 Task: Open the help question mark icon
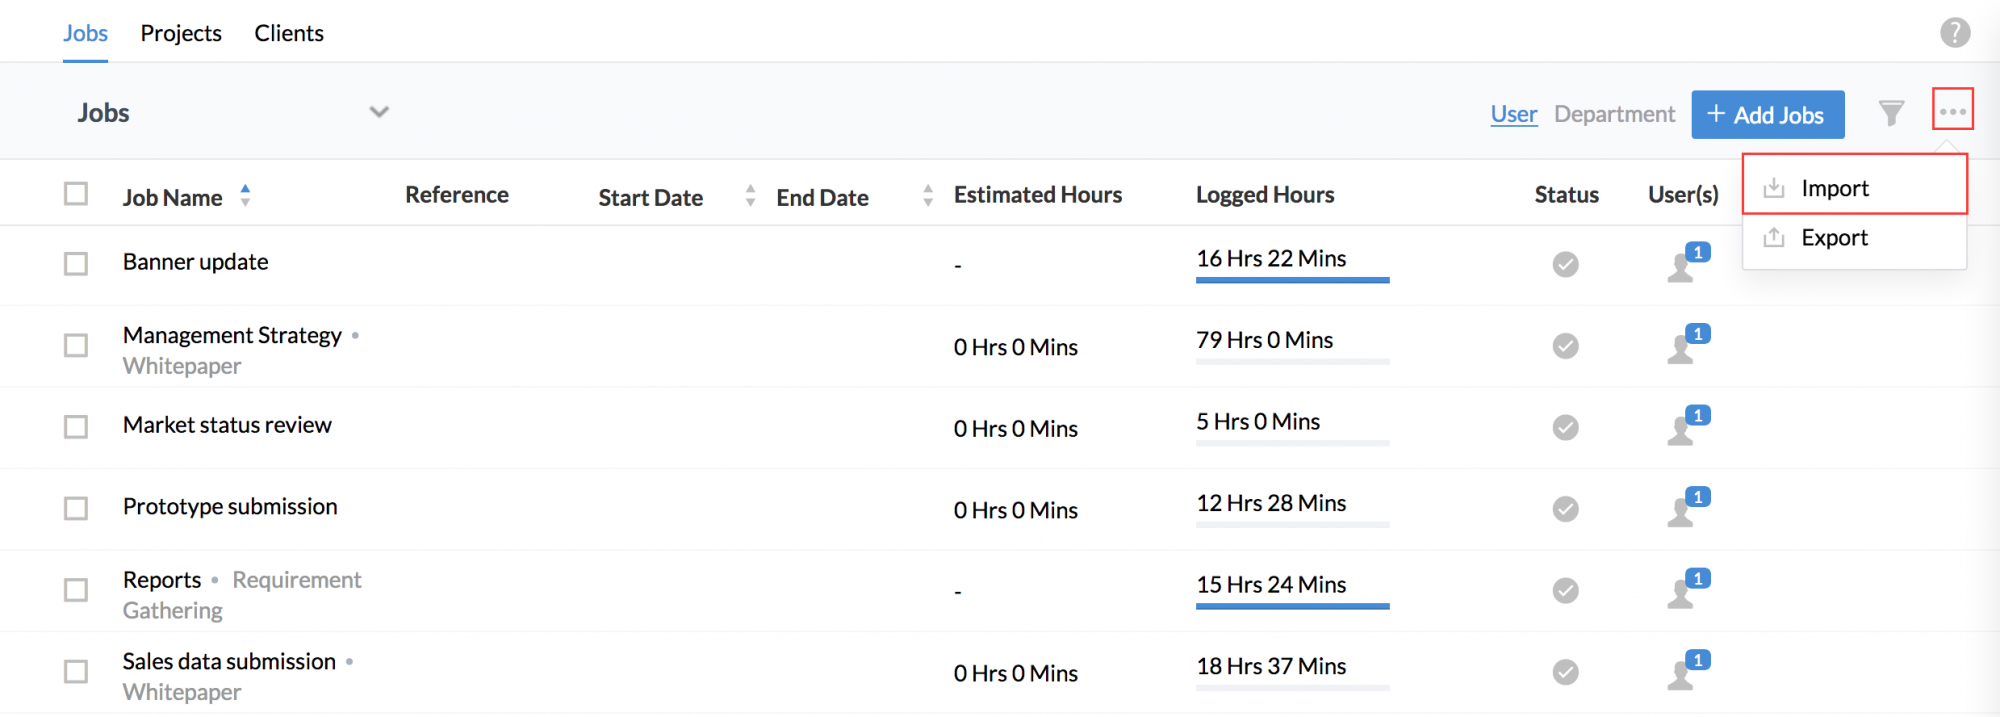tap(1955, 33)
